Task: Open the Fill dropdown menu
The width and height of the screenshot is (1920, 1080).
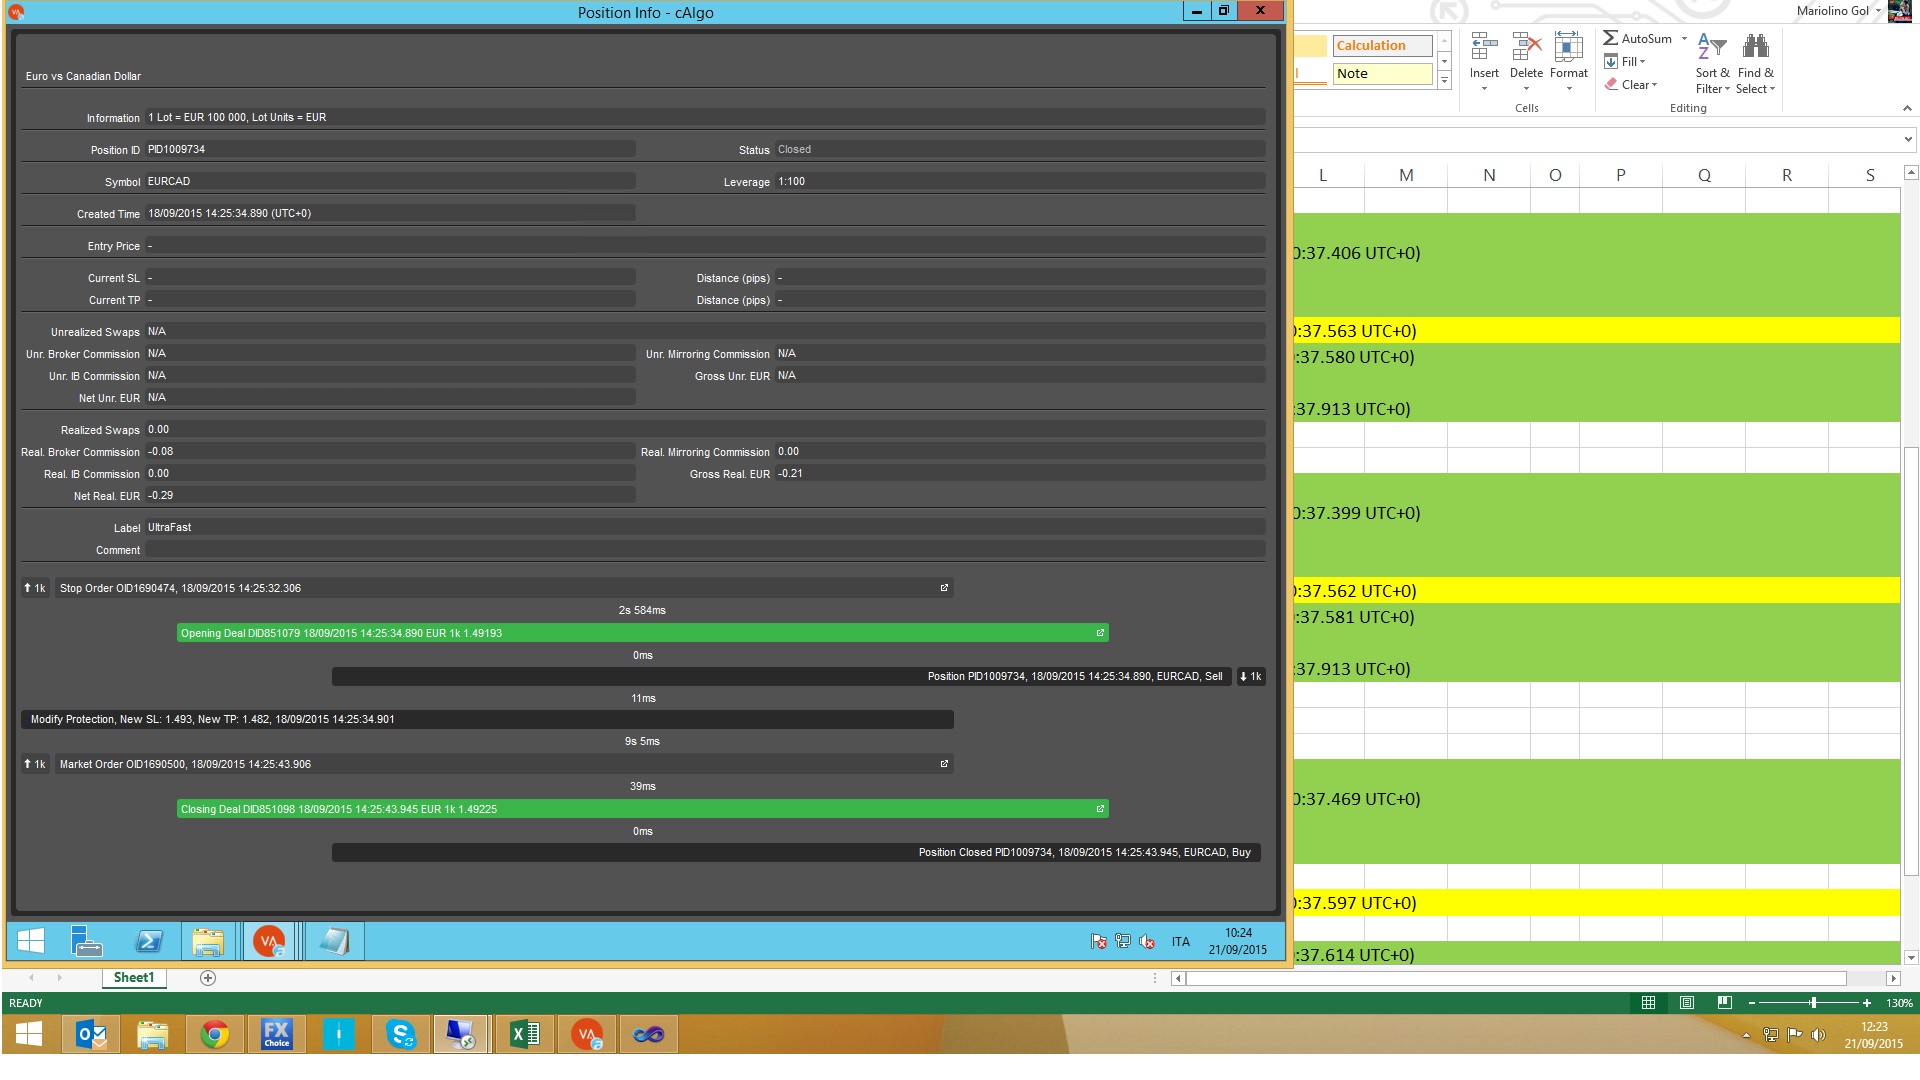Action: [1642, 62]
